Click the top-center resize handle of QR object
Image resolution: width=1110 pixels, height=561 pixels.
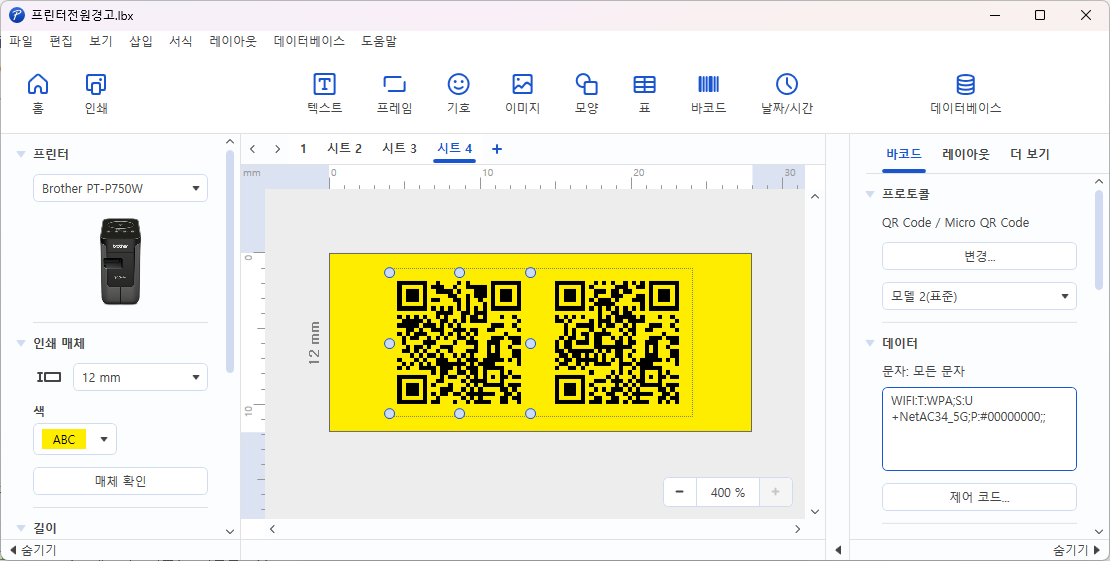(x=459, y=273)
